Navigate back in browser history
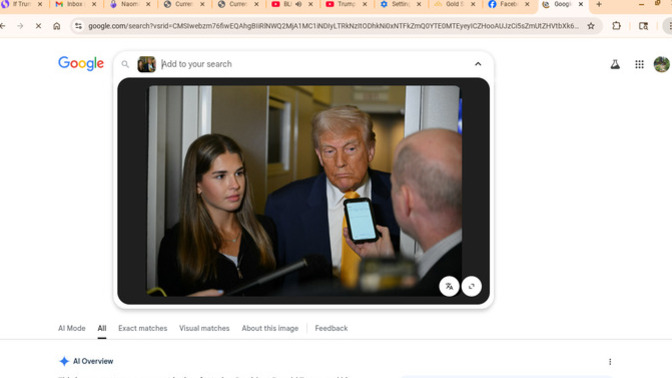This screenshot has width=672, height=378. tap(3, 26)
